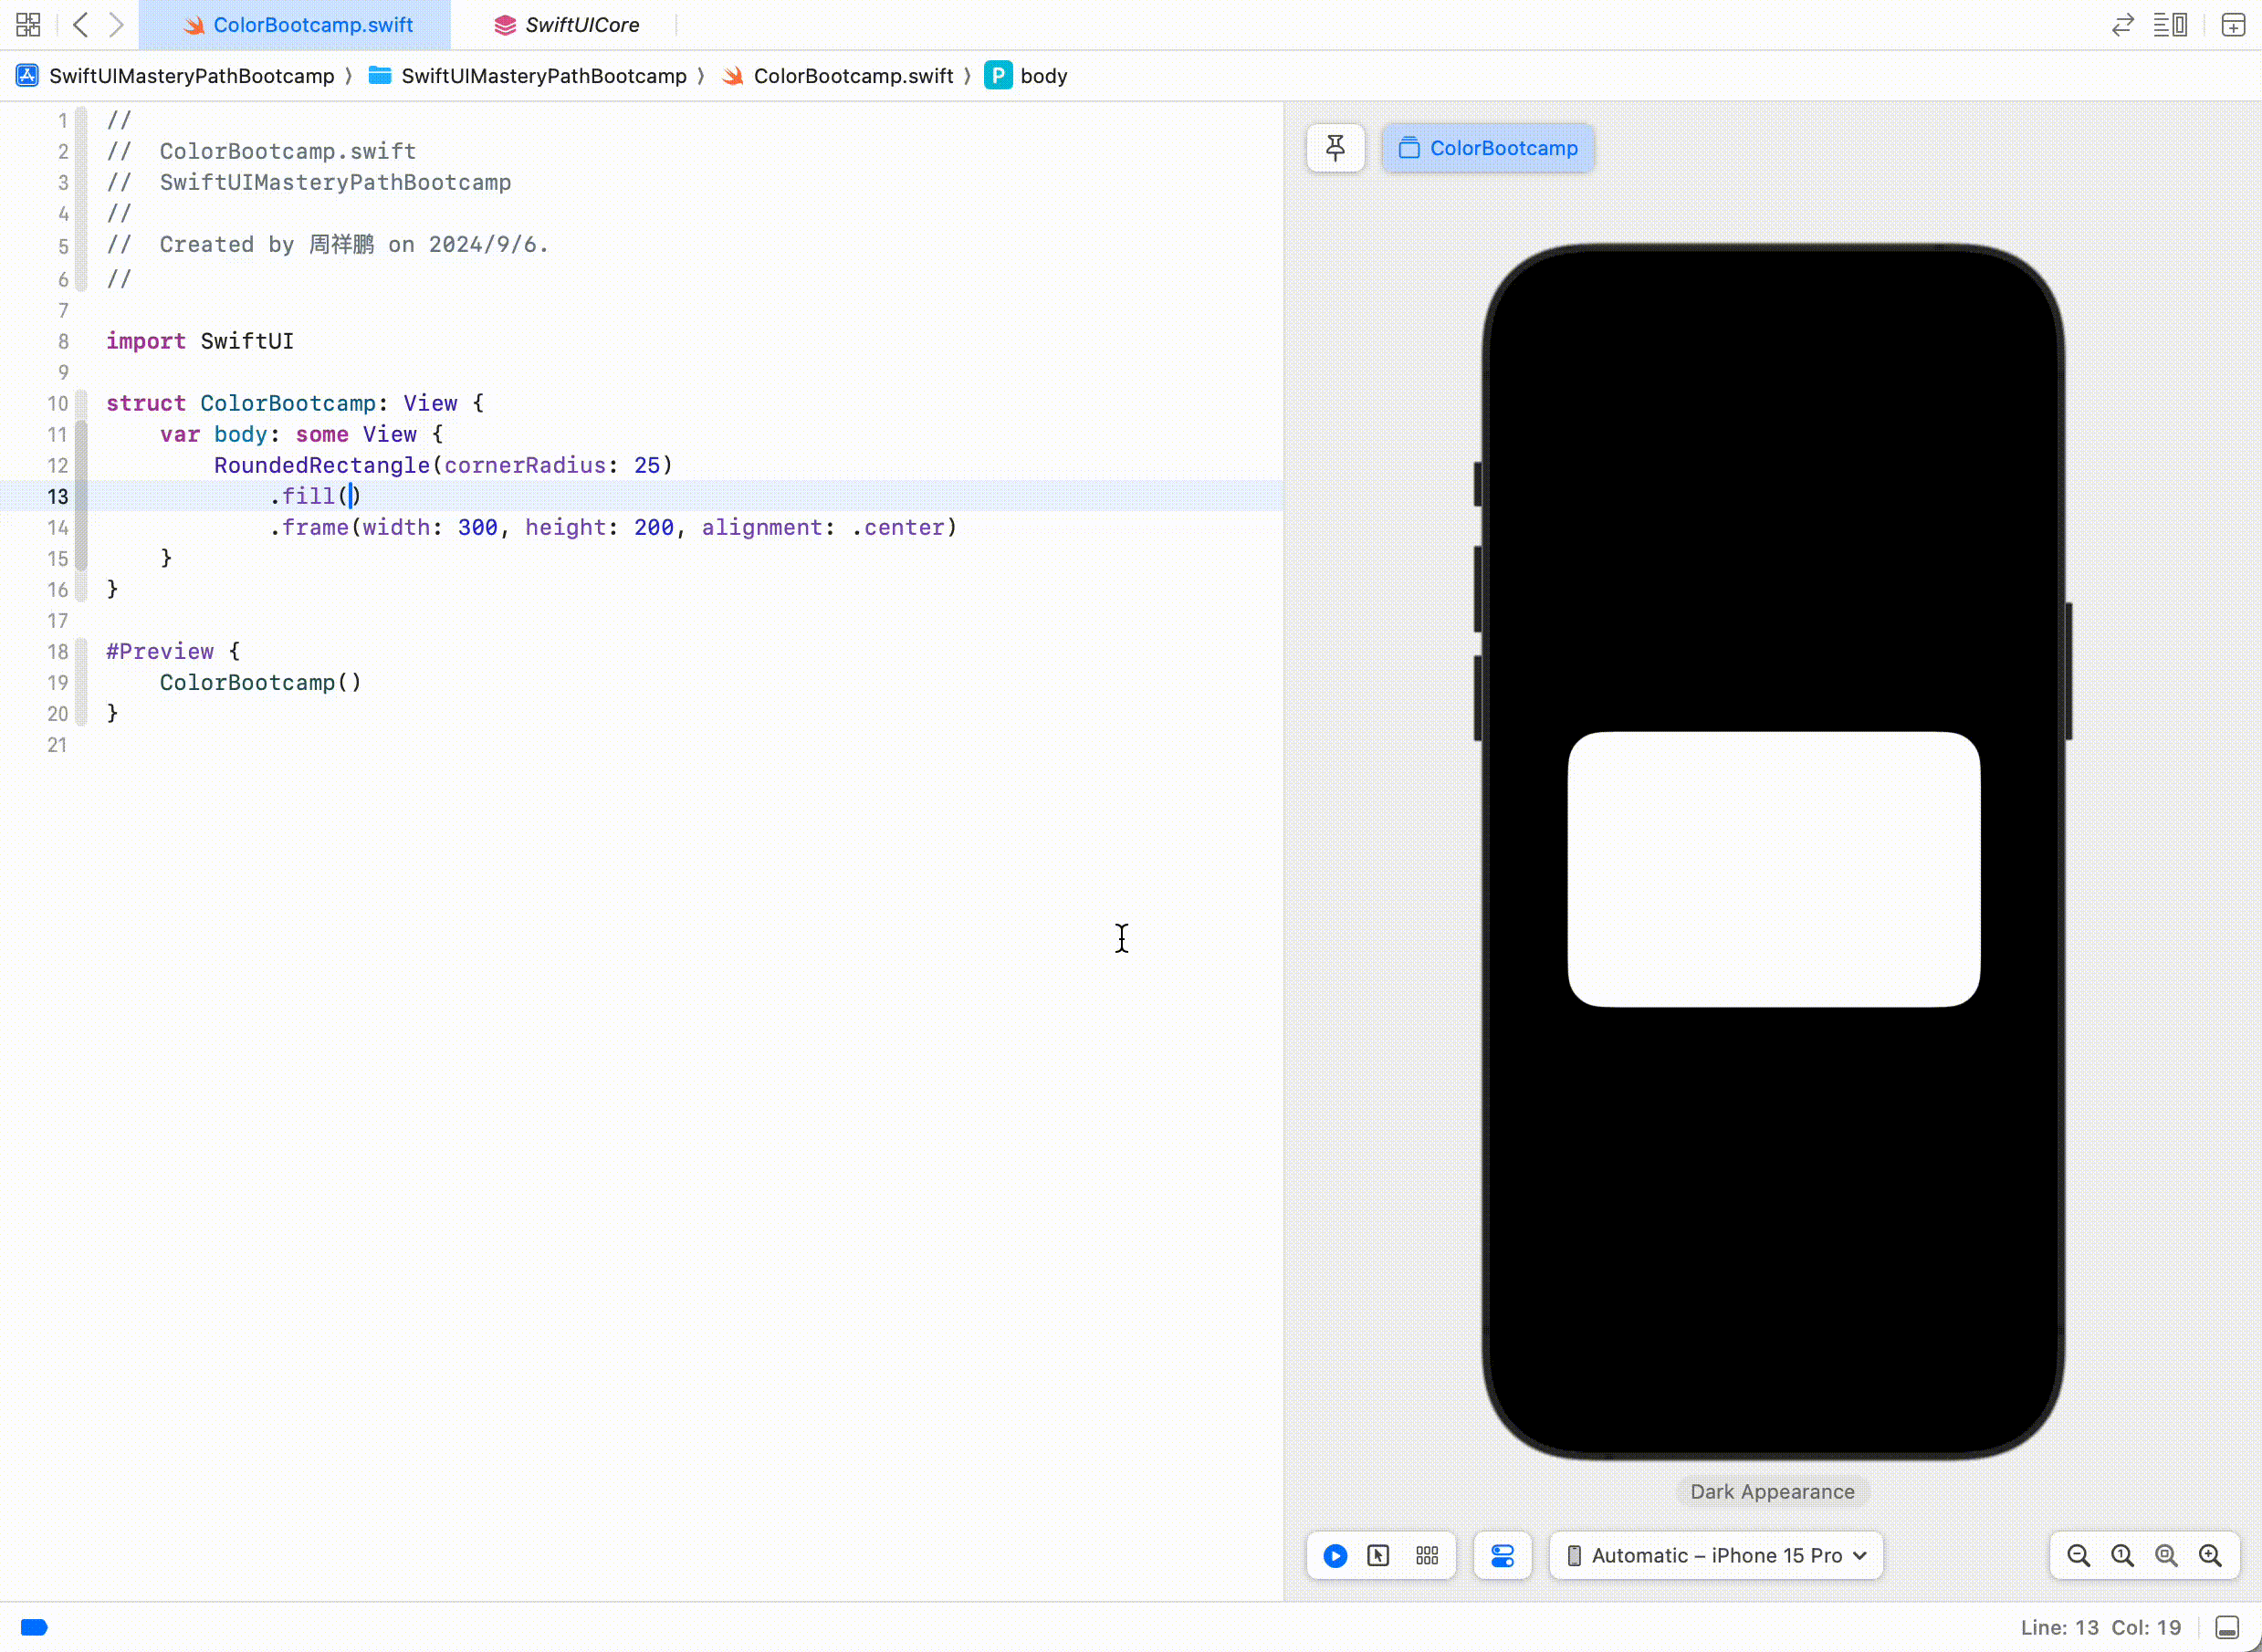The width and height of the screenshot is (2262, 1652).
Task: Go back using the left chevron
Action: click(81, 25)
